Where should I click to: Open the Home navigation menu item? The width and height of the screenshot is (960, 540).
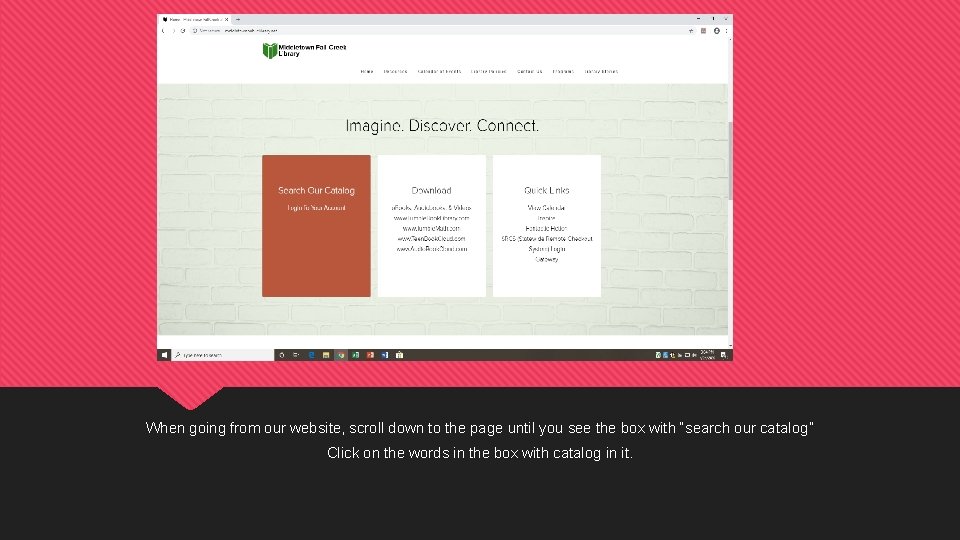367,72
